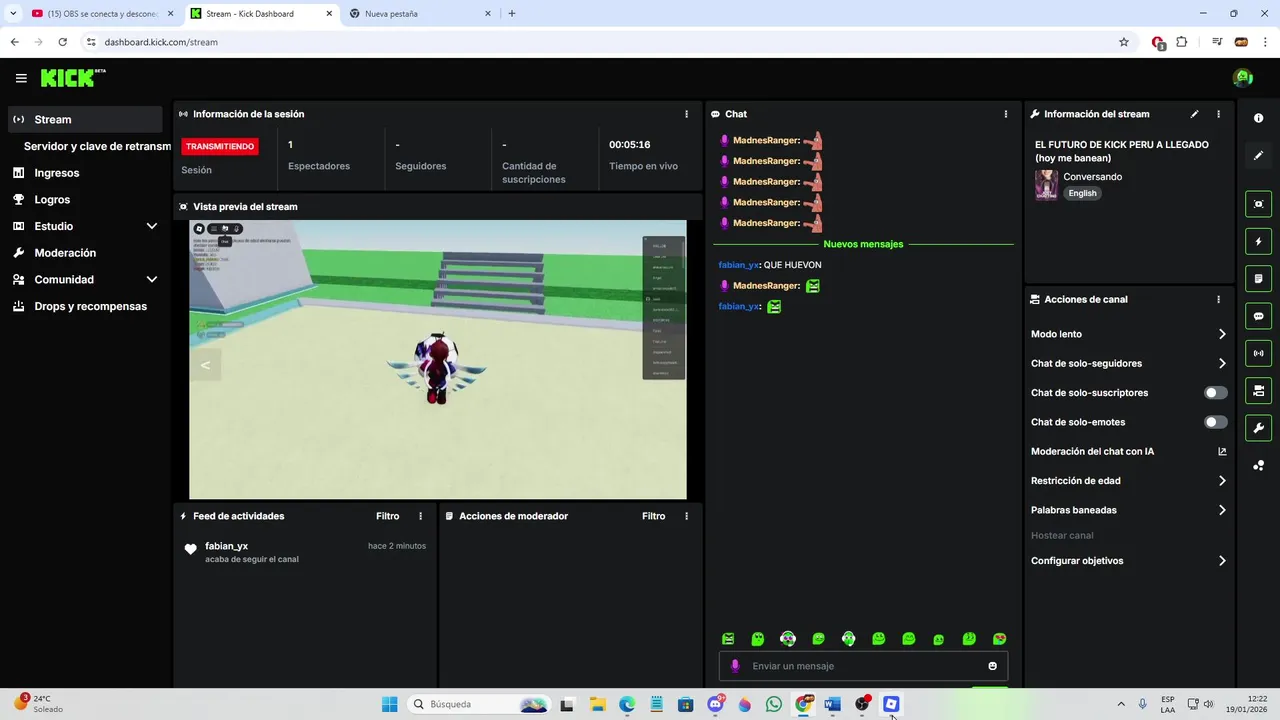
Task: Insert the heart-eyes emote into the chat
Action: pos(999,639)
